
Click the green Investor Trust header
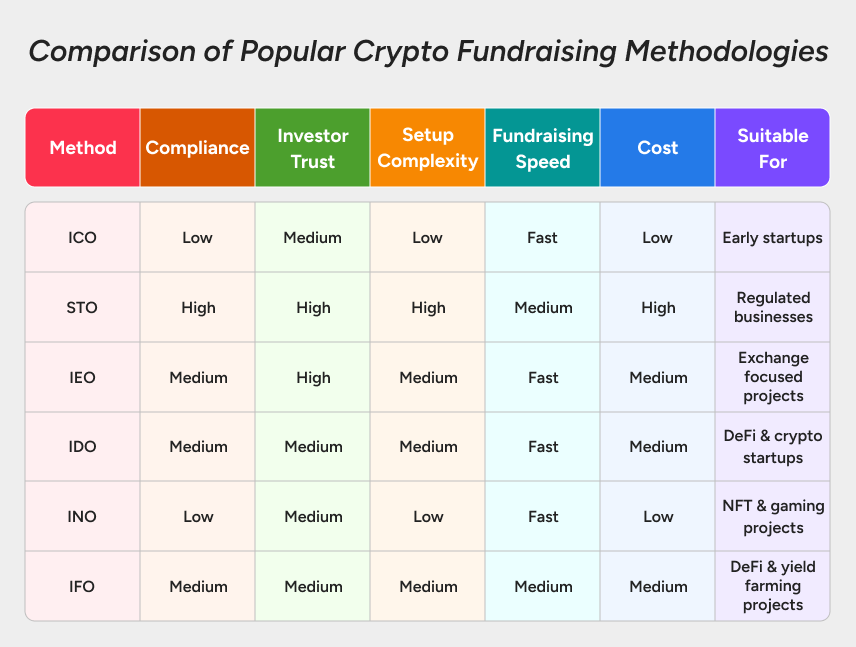[313, 148]
